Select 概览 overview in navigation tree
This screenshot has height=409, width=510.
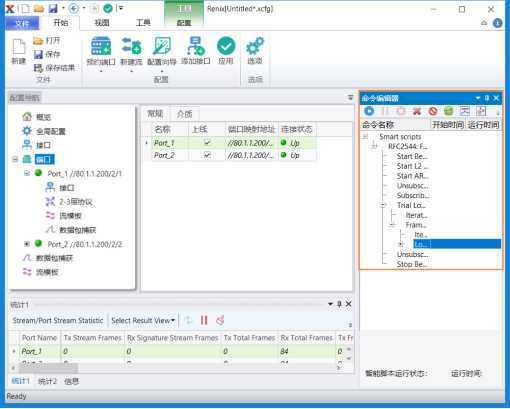point(43,117)
